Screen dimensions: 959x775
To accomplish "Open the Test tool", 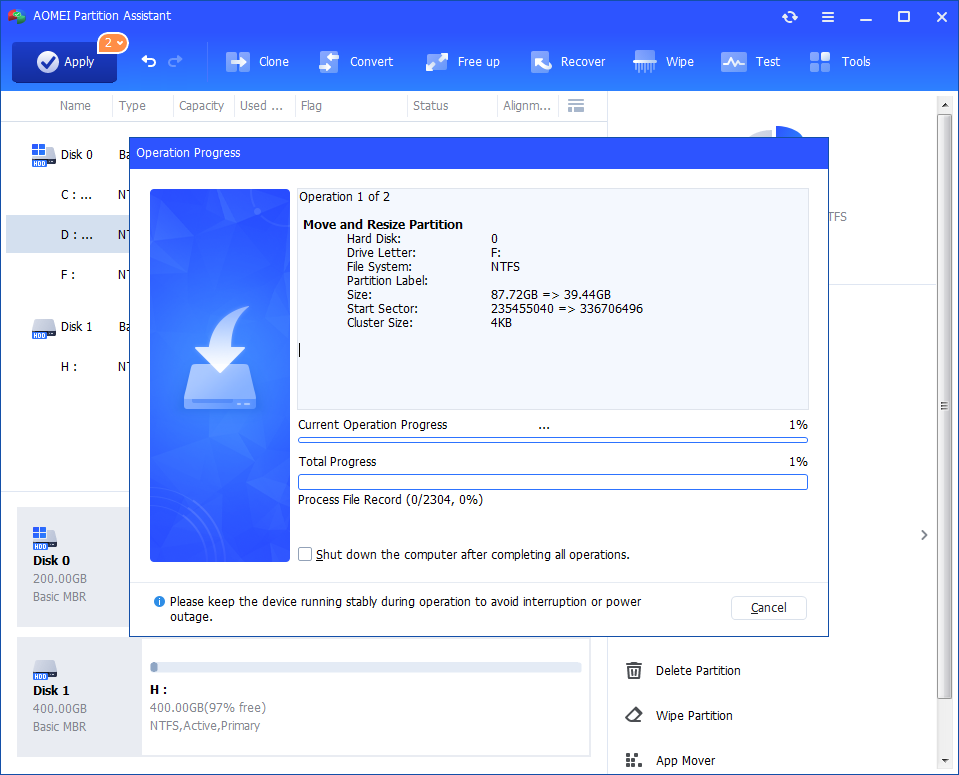I will point(750,62).
